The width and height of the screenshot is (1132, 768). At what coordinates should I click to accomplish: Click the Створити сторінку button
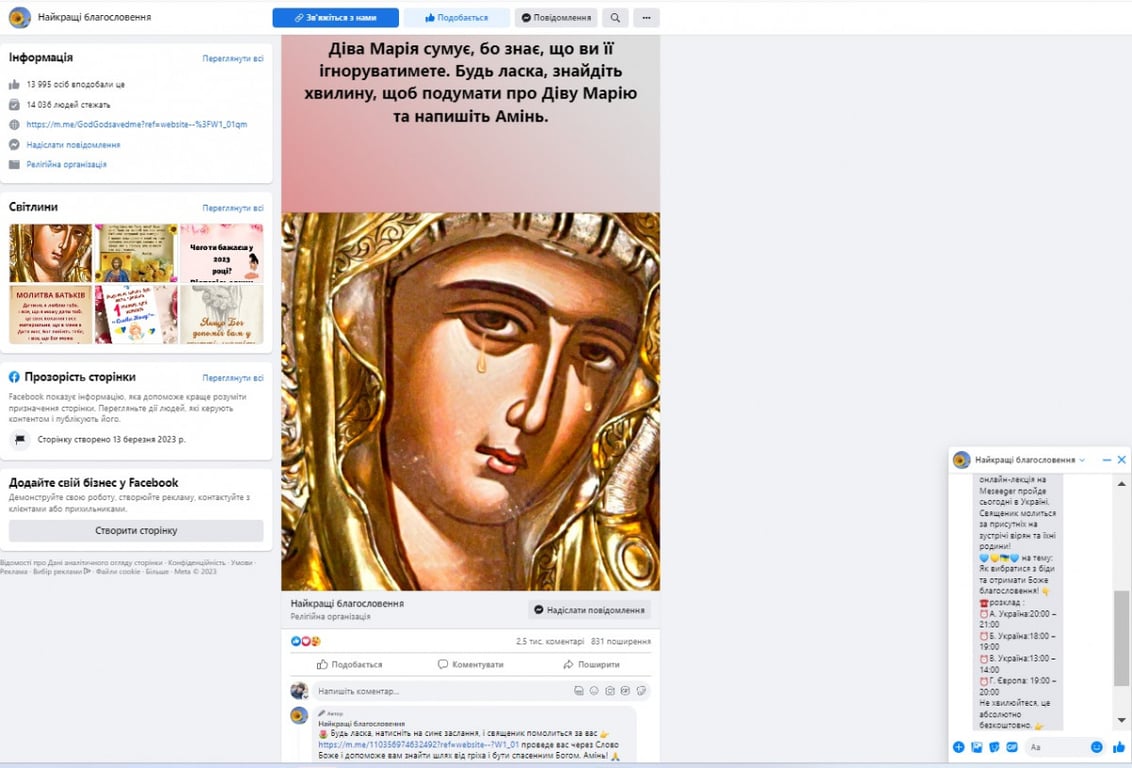[137, 530]
